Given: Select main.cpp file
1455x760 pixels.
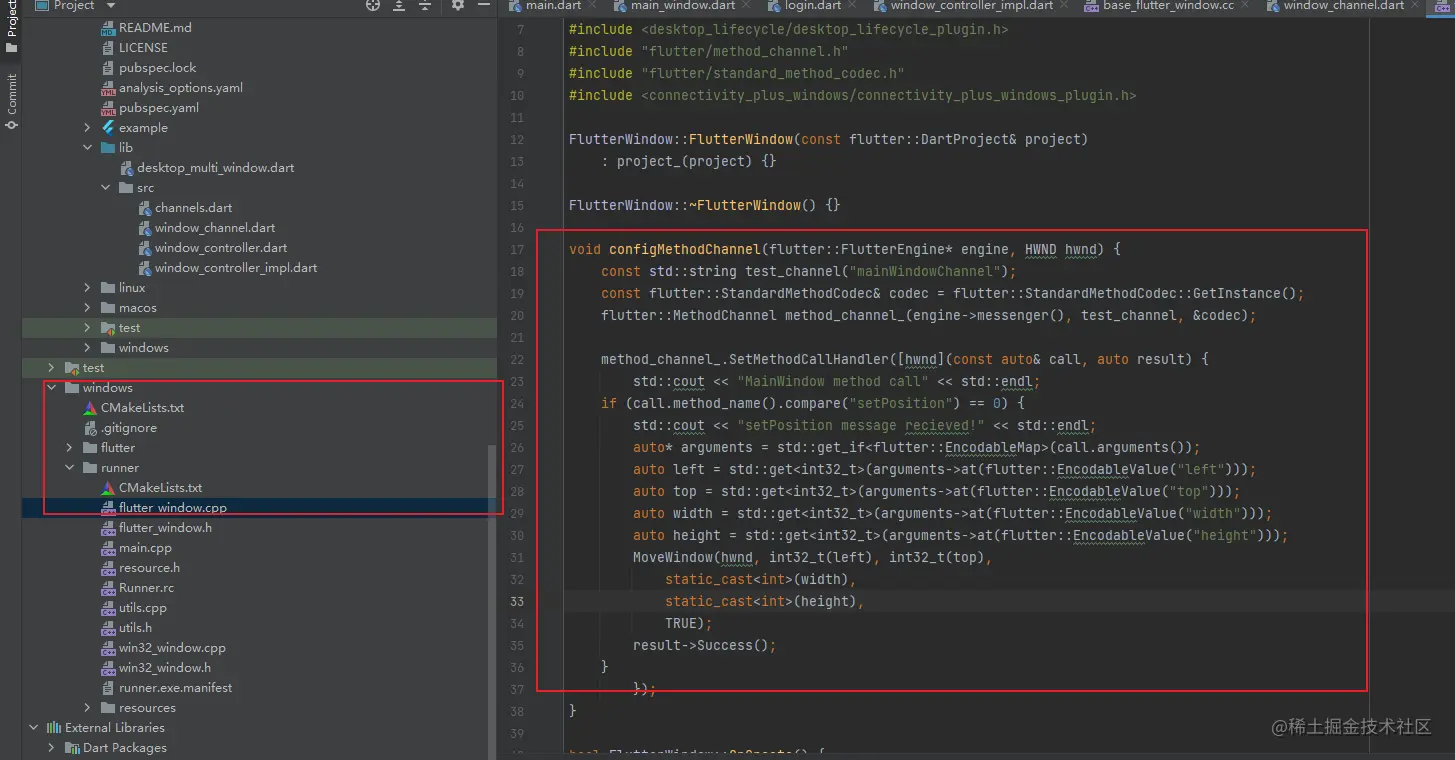Looking at the screenshot, I should click(145, 548).
